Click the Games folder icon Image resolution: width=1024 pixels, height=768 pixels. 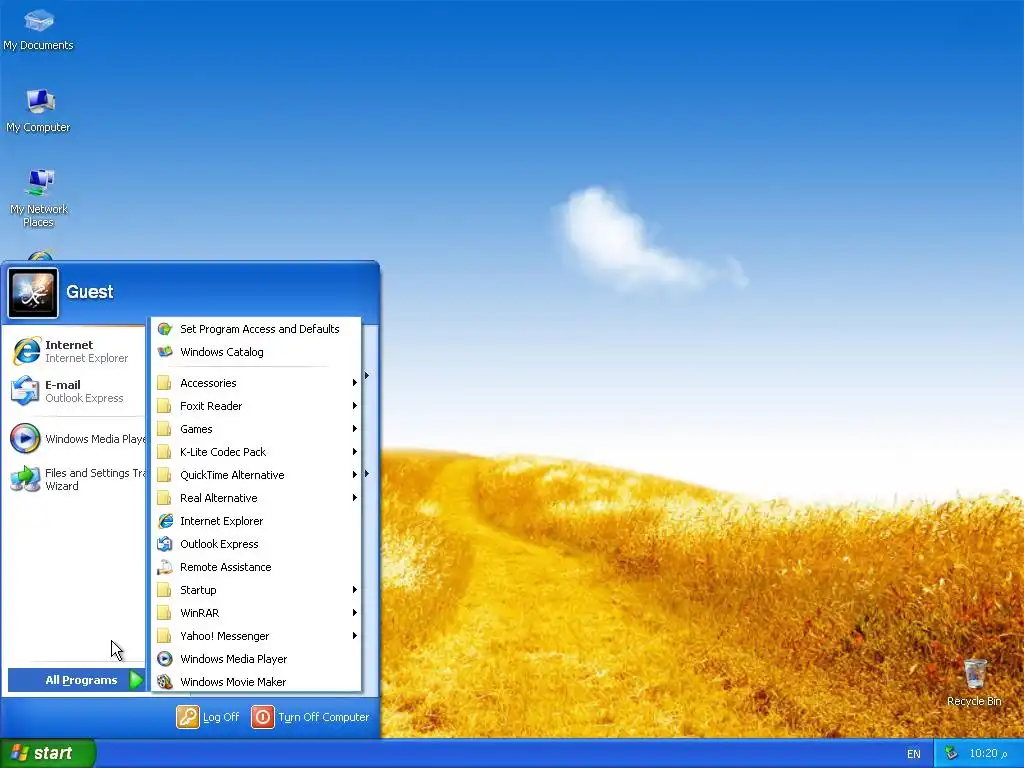click(x=165, y=429)
